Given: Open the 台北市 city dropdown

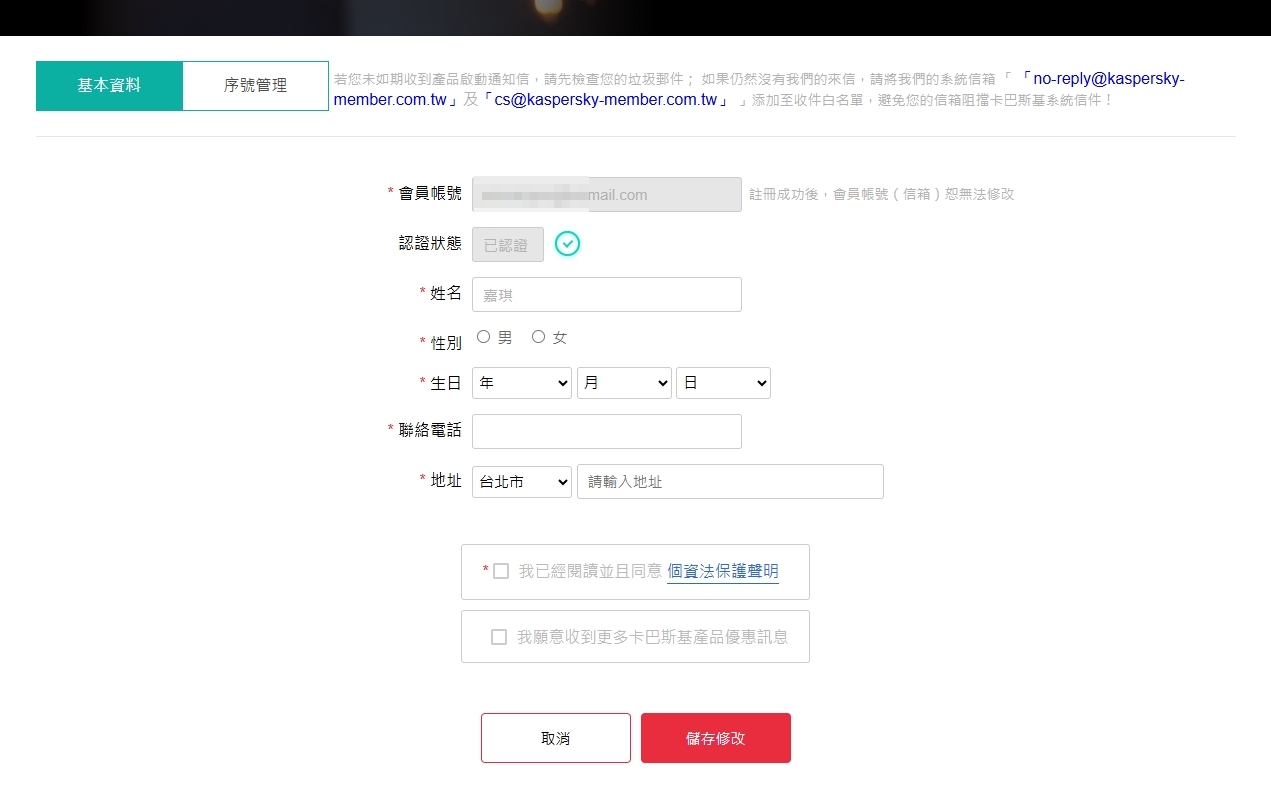Looking at the screenshot, I should (x=521, y=482).
